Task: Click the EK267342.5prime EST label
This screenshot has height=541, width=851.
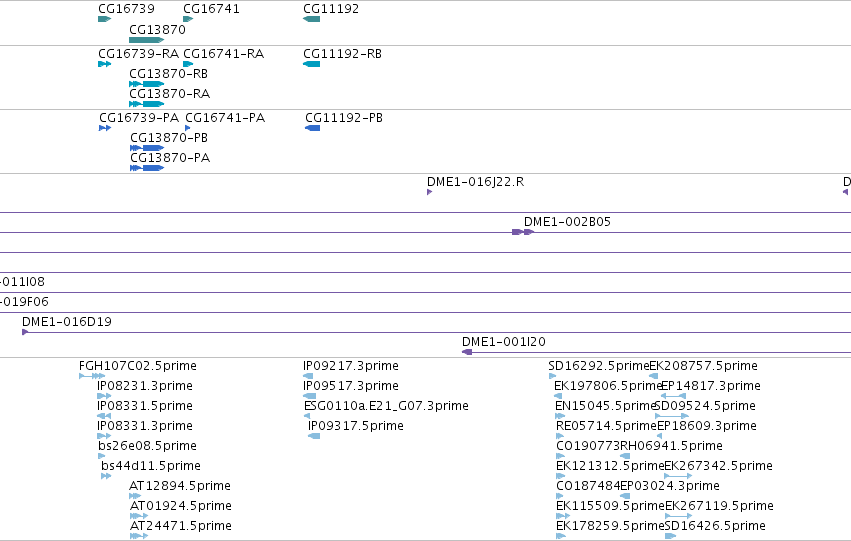Action: 719,466
